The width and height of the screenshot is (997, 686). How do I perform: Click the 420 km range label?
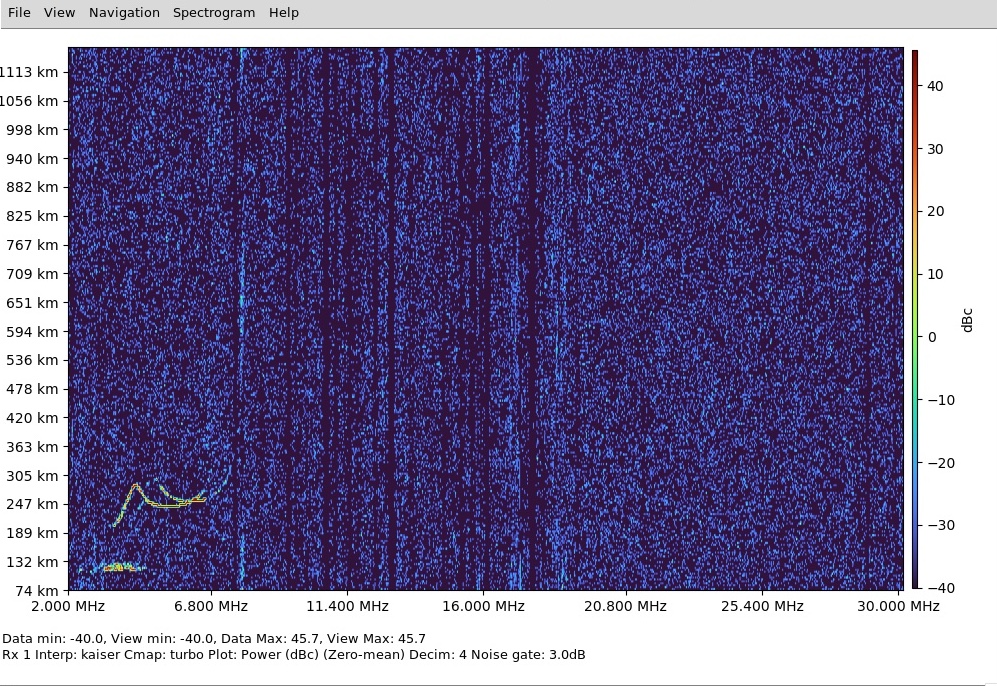coord(32,418)
